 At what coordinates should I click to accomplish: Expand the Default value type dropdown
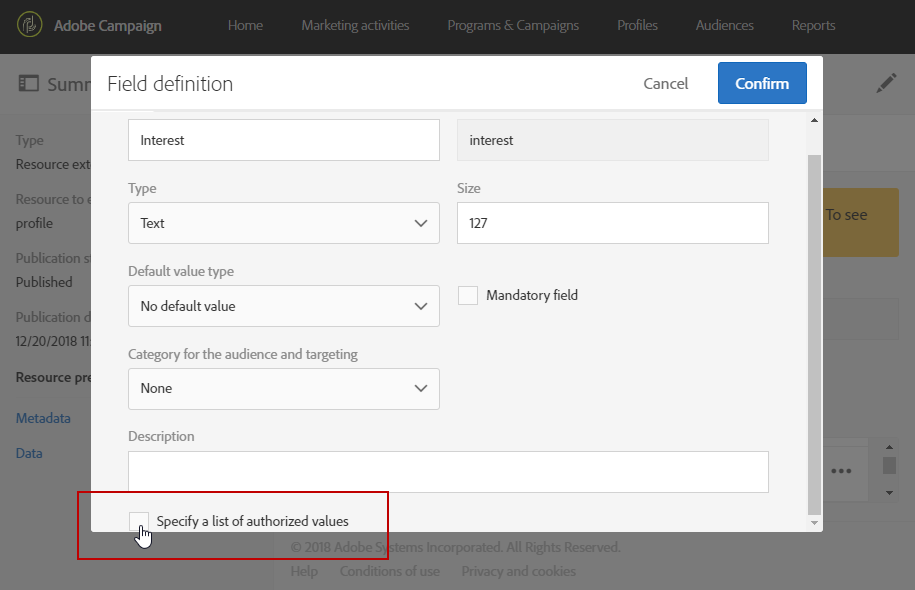[x=284, y=306]
